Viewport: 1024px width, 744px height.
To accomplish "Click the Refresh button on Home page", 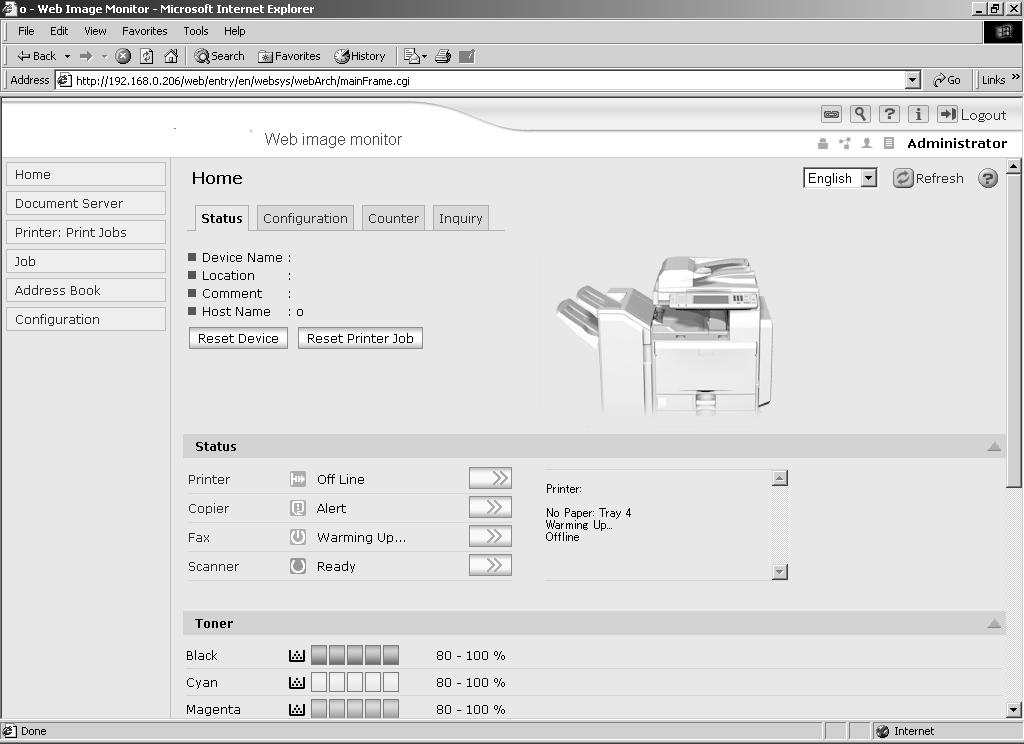I will click(x=929, y=178).
